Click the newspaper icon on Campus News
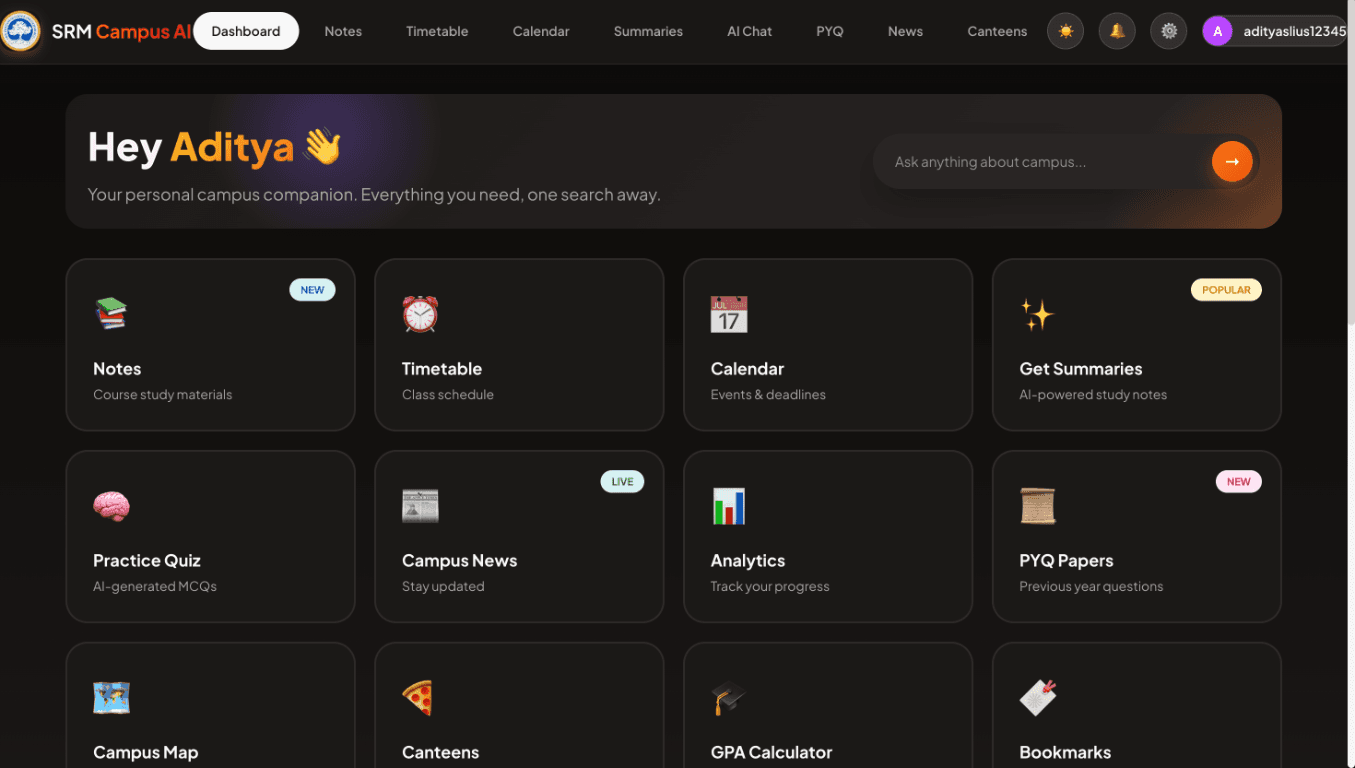The height and width of the screenshot is (768, 1355). pos(420,506)
